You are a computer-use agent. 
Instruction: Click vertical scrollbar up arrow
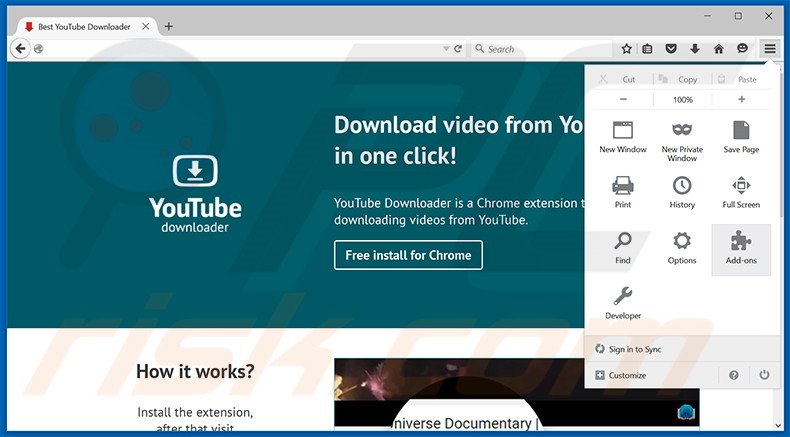(x=780, y=67)
